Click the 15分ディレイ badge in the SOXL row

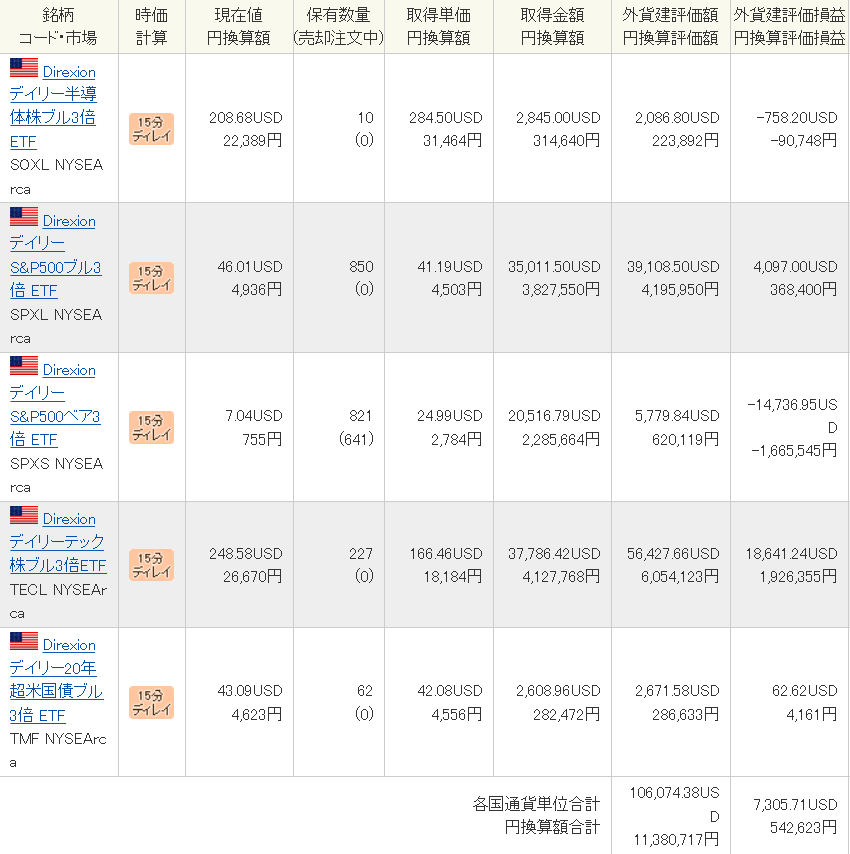(151, 129)
